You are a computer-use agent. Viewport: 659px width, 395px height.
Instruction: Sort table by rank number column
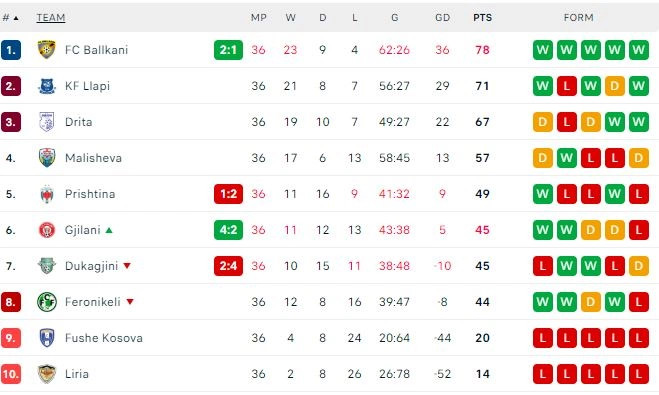11,18
